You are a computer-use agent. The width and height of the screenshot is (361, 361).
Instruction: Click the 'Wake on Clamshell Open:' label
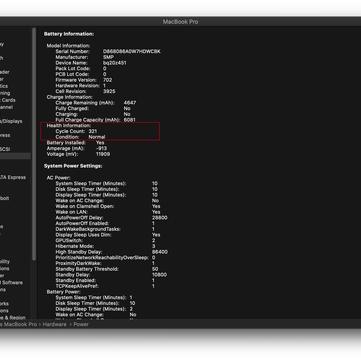tap(84, 206)
